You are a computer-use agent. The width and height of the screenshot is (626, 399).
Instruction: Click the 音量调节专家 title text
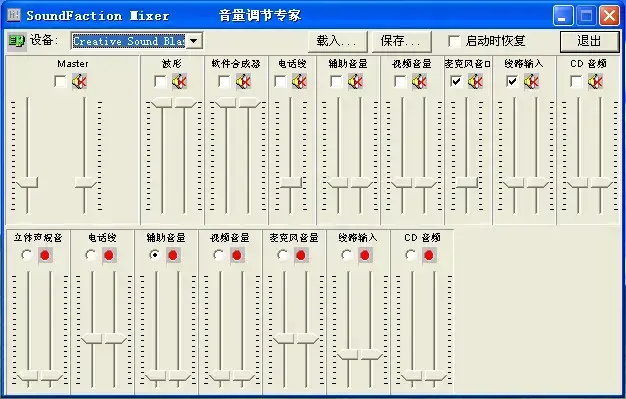260,15
